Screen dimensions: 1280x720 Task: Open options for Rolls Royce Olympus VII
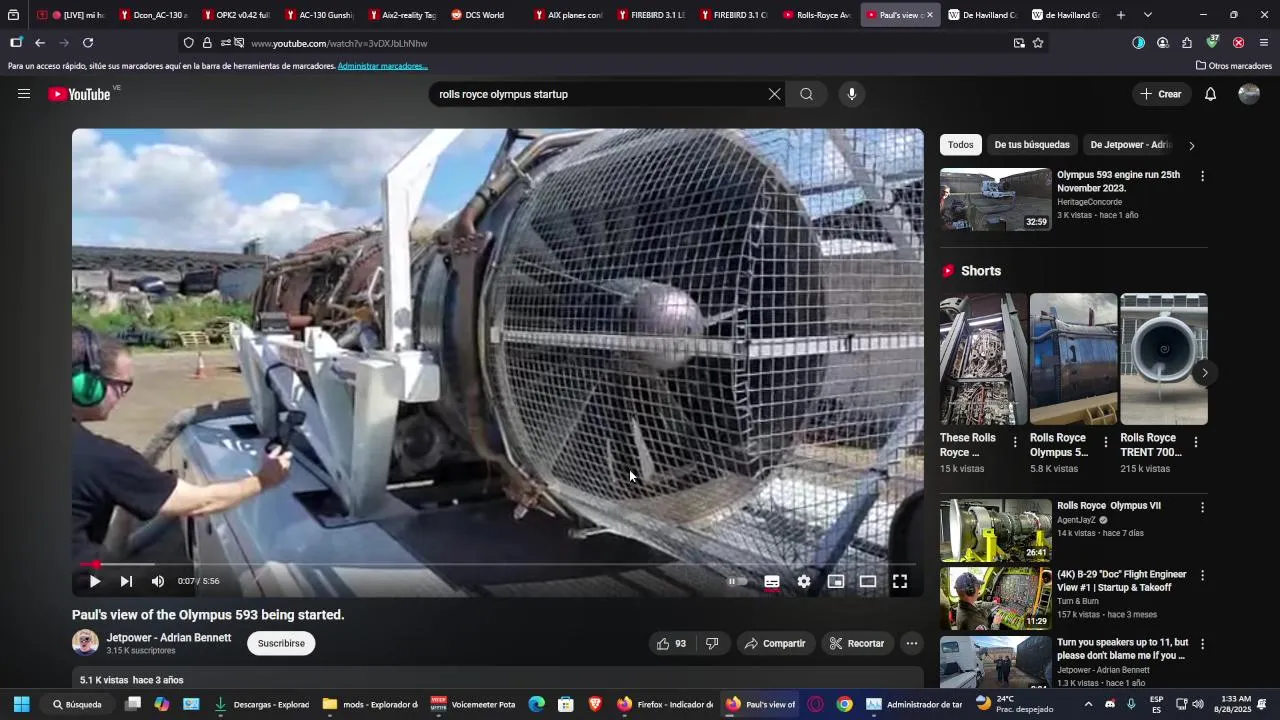[1202, 507]
